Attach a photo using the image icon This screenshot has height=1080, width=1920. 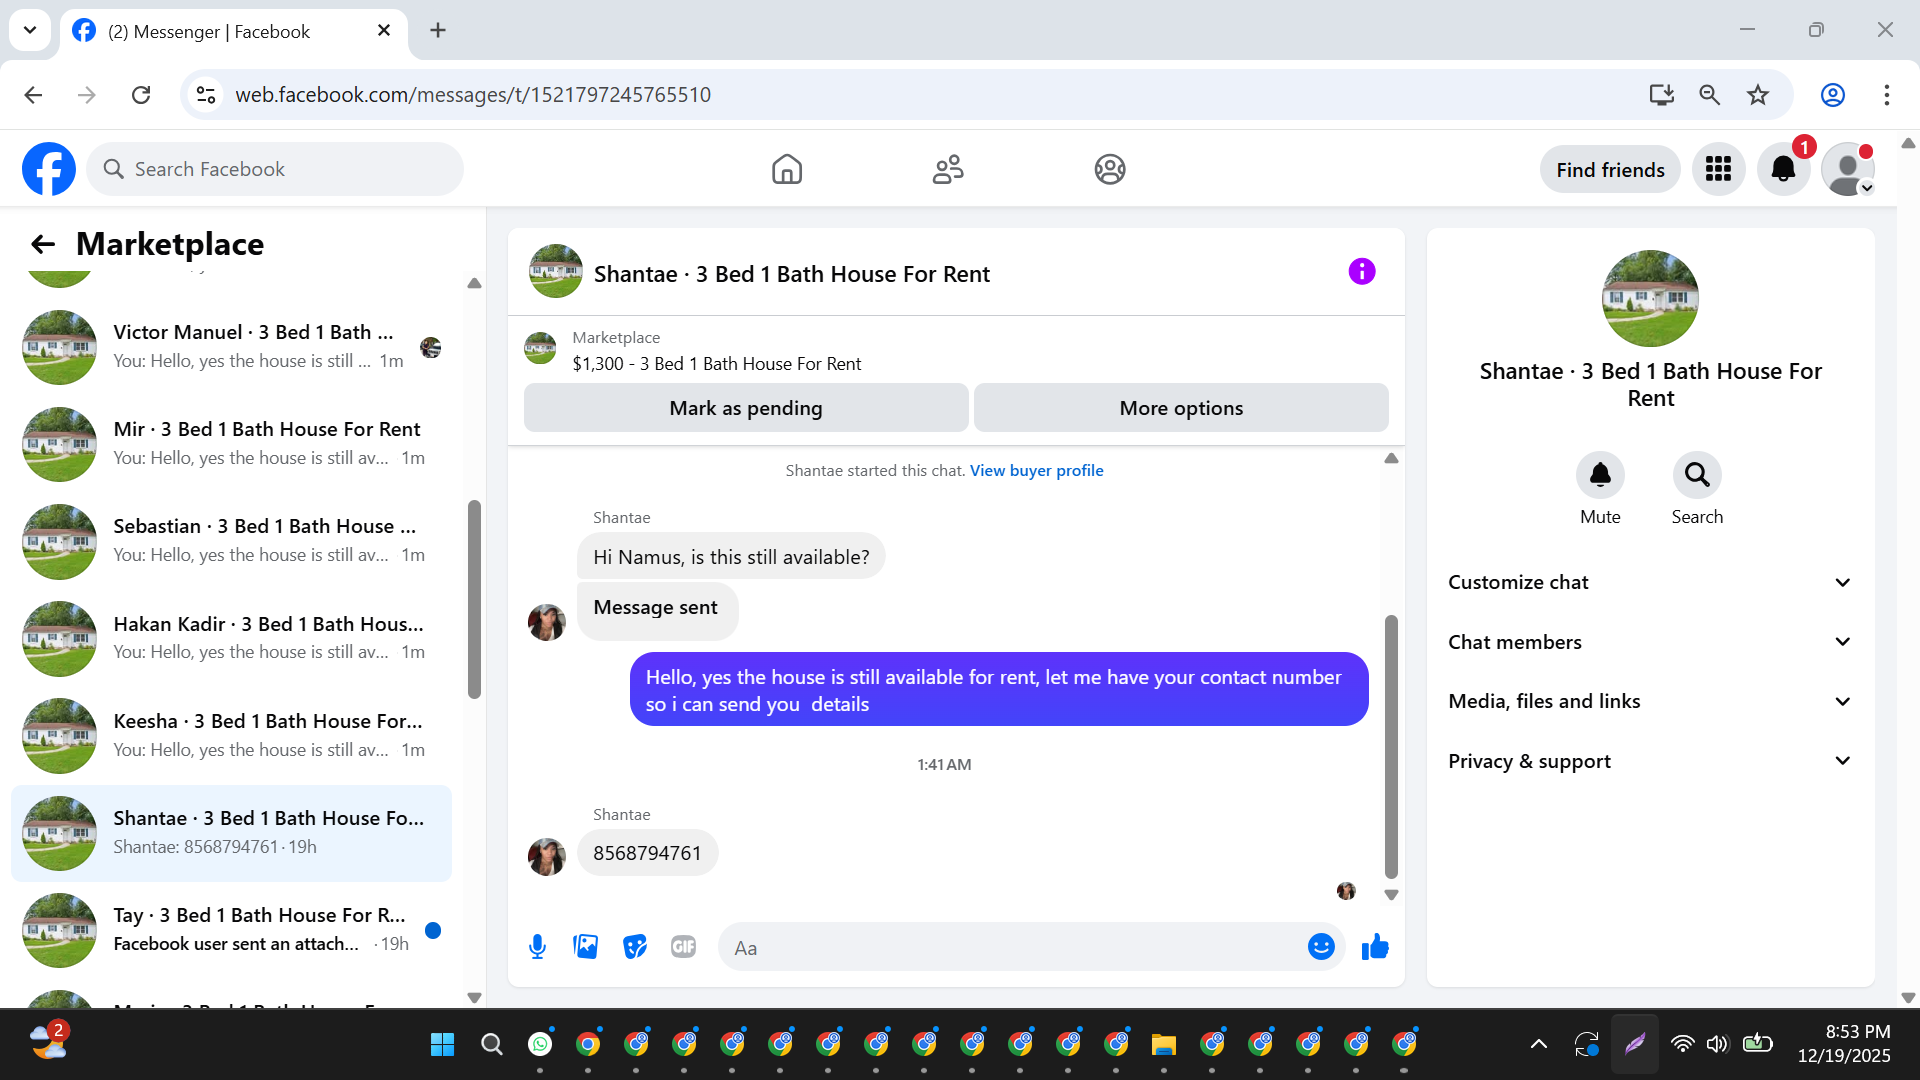coord(585,946)
